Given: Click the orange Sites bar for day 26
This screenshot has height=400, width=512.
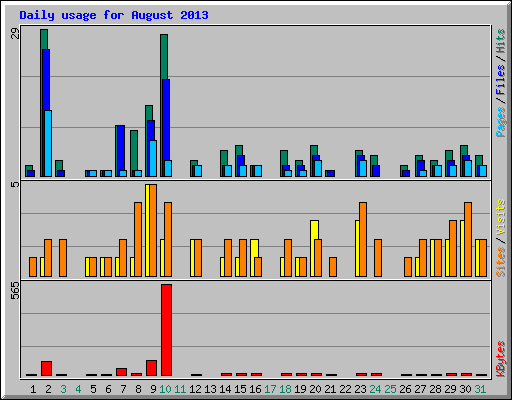Looking at the screenshot, I should point(408,267).
